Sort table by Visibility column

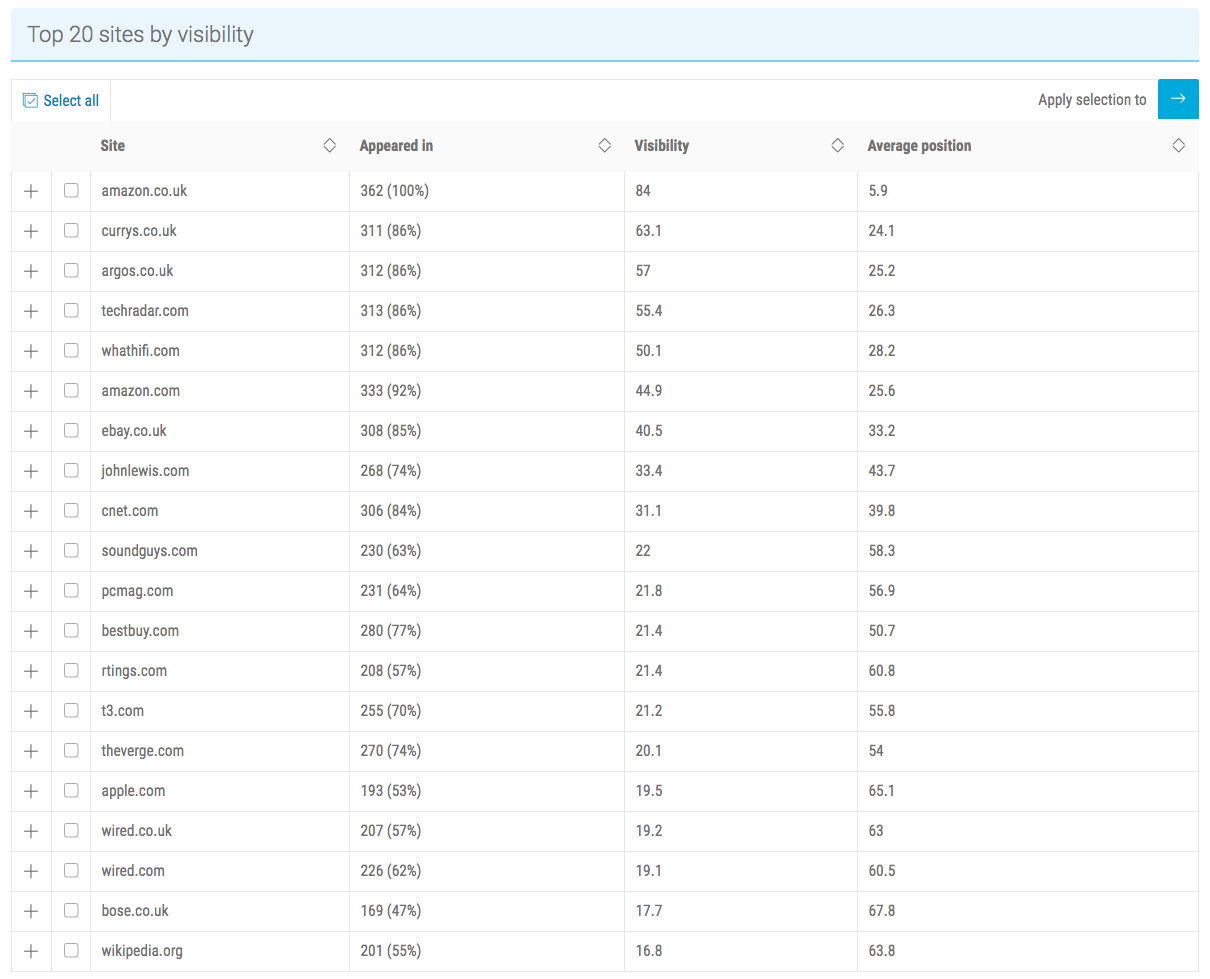[x=838, y=146]
